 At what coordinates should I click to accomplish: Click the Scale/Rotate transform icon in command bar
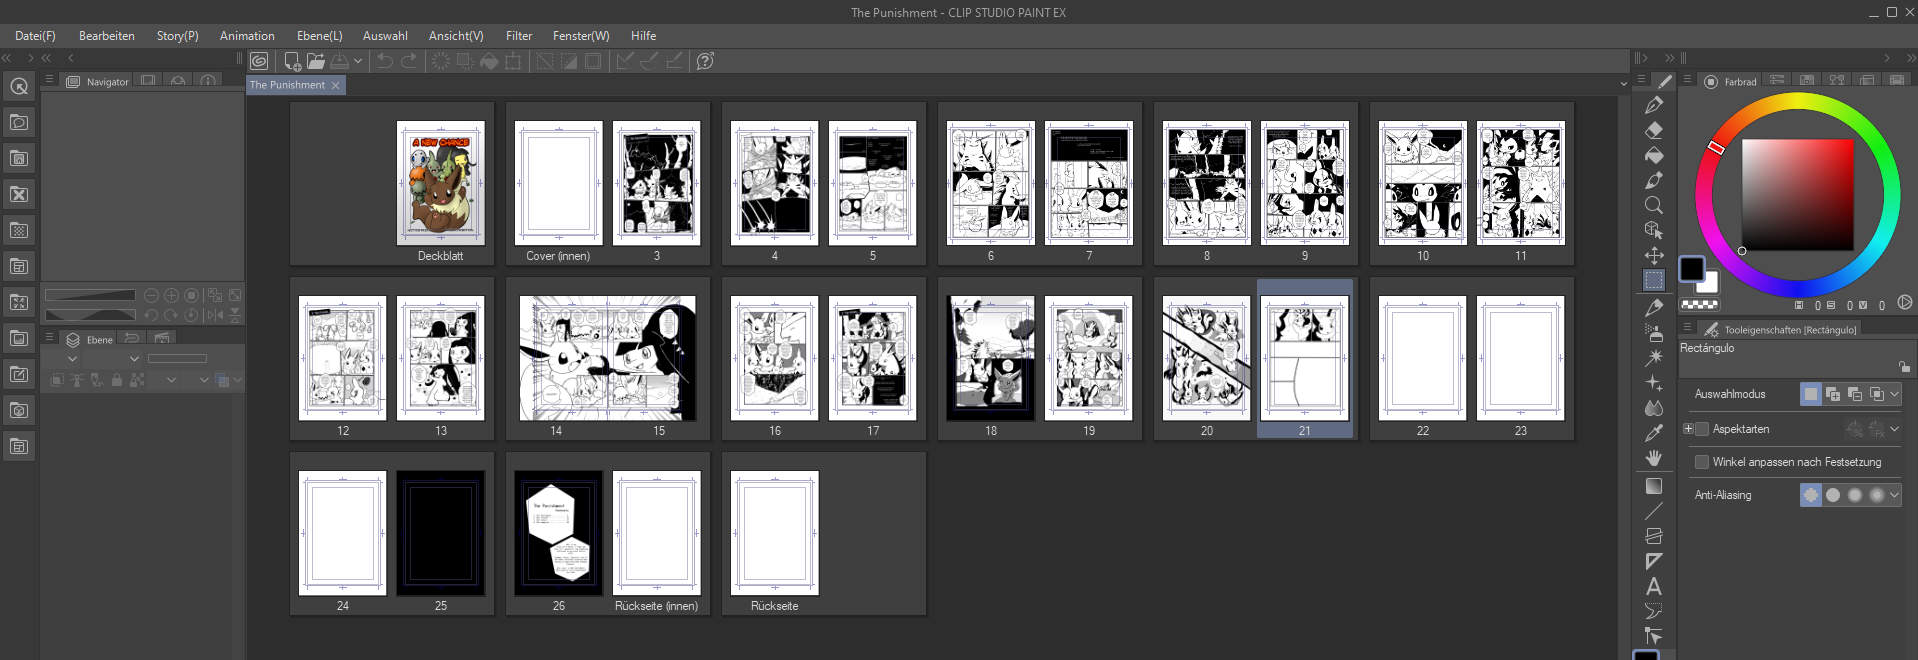tap(513, 61)
